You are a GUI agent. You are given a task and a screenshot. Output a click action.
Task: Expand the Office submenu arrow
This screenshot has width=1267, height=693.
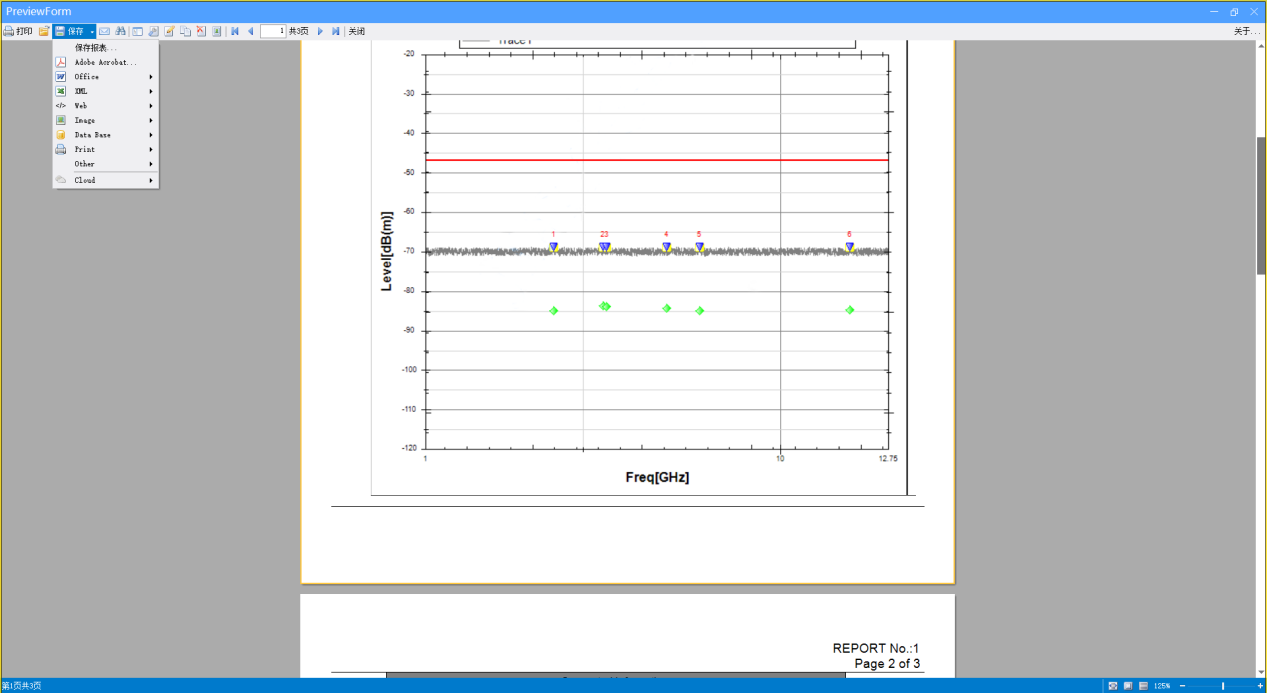pyautogui.click(x=152, y=77)
